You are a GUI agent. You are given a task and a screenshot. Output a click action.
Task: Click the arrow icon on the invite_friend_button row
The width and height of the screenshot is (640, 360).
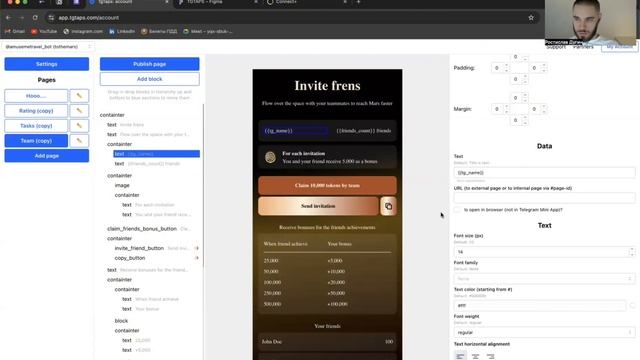[197, 248]
